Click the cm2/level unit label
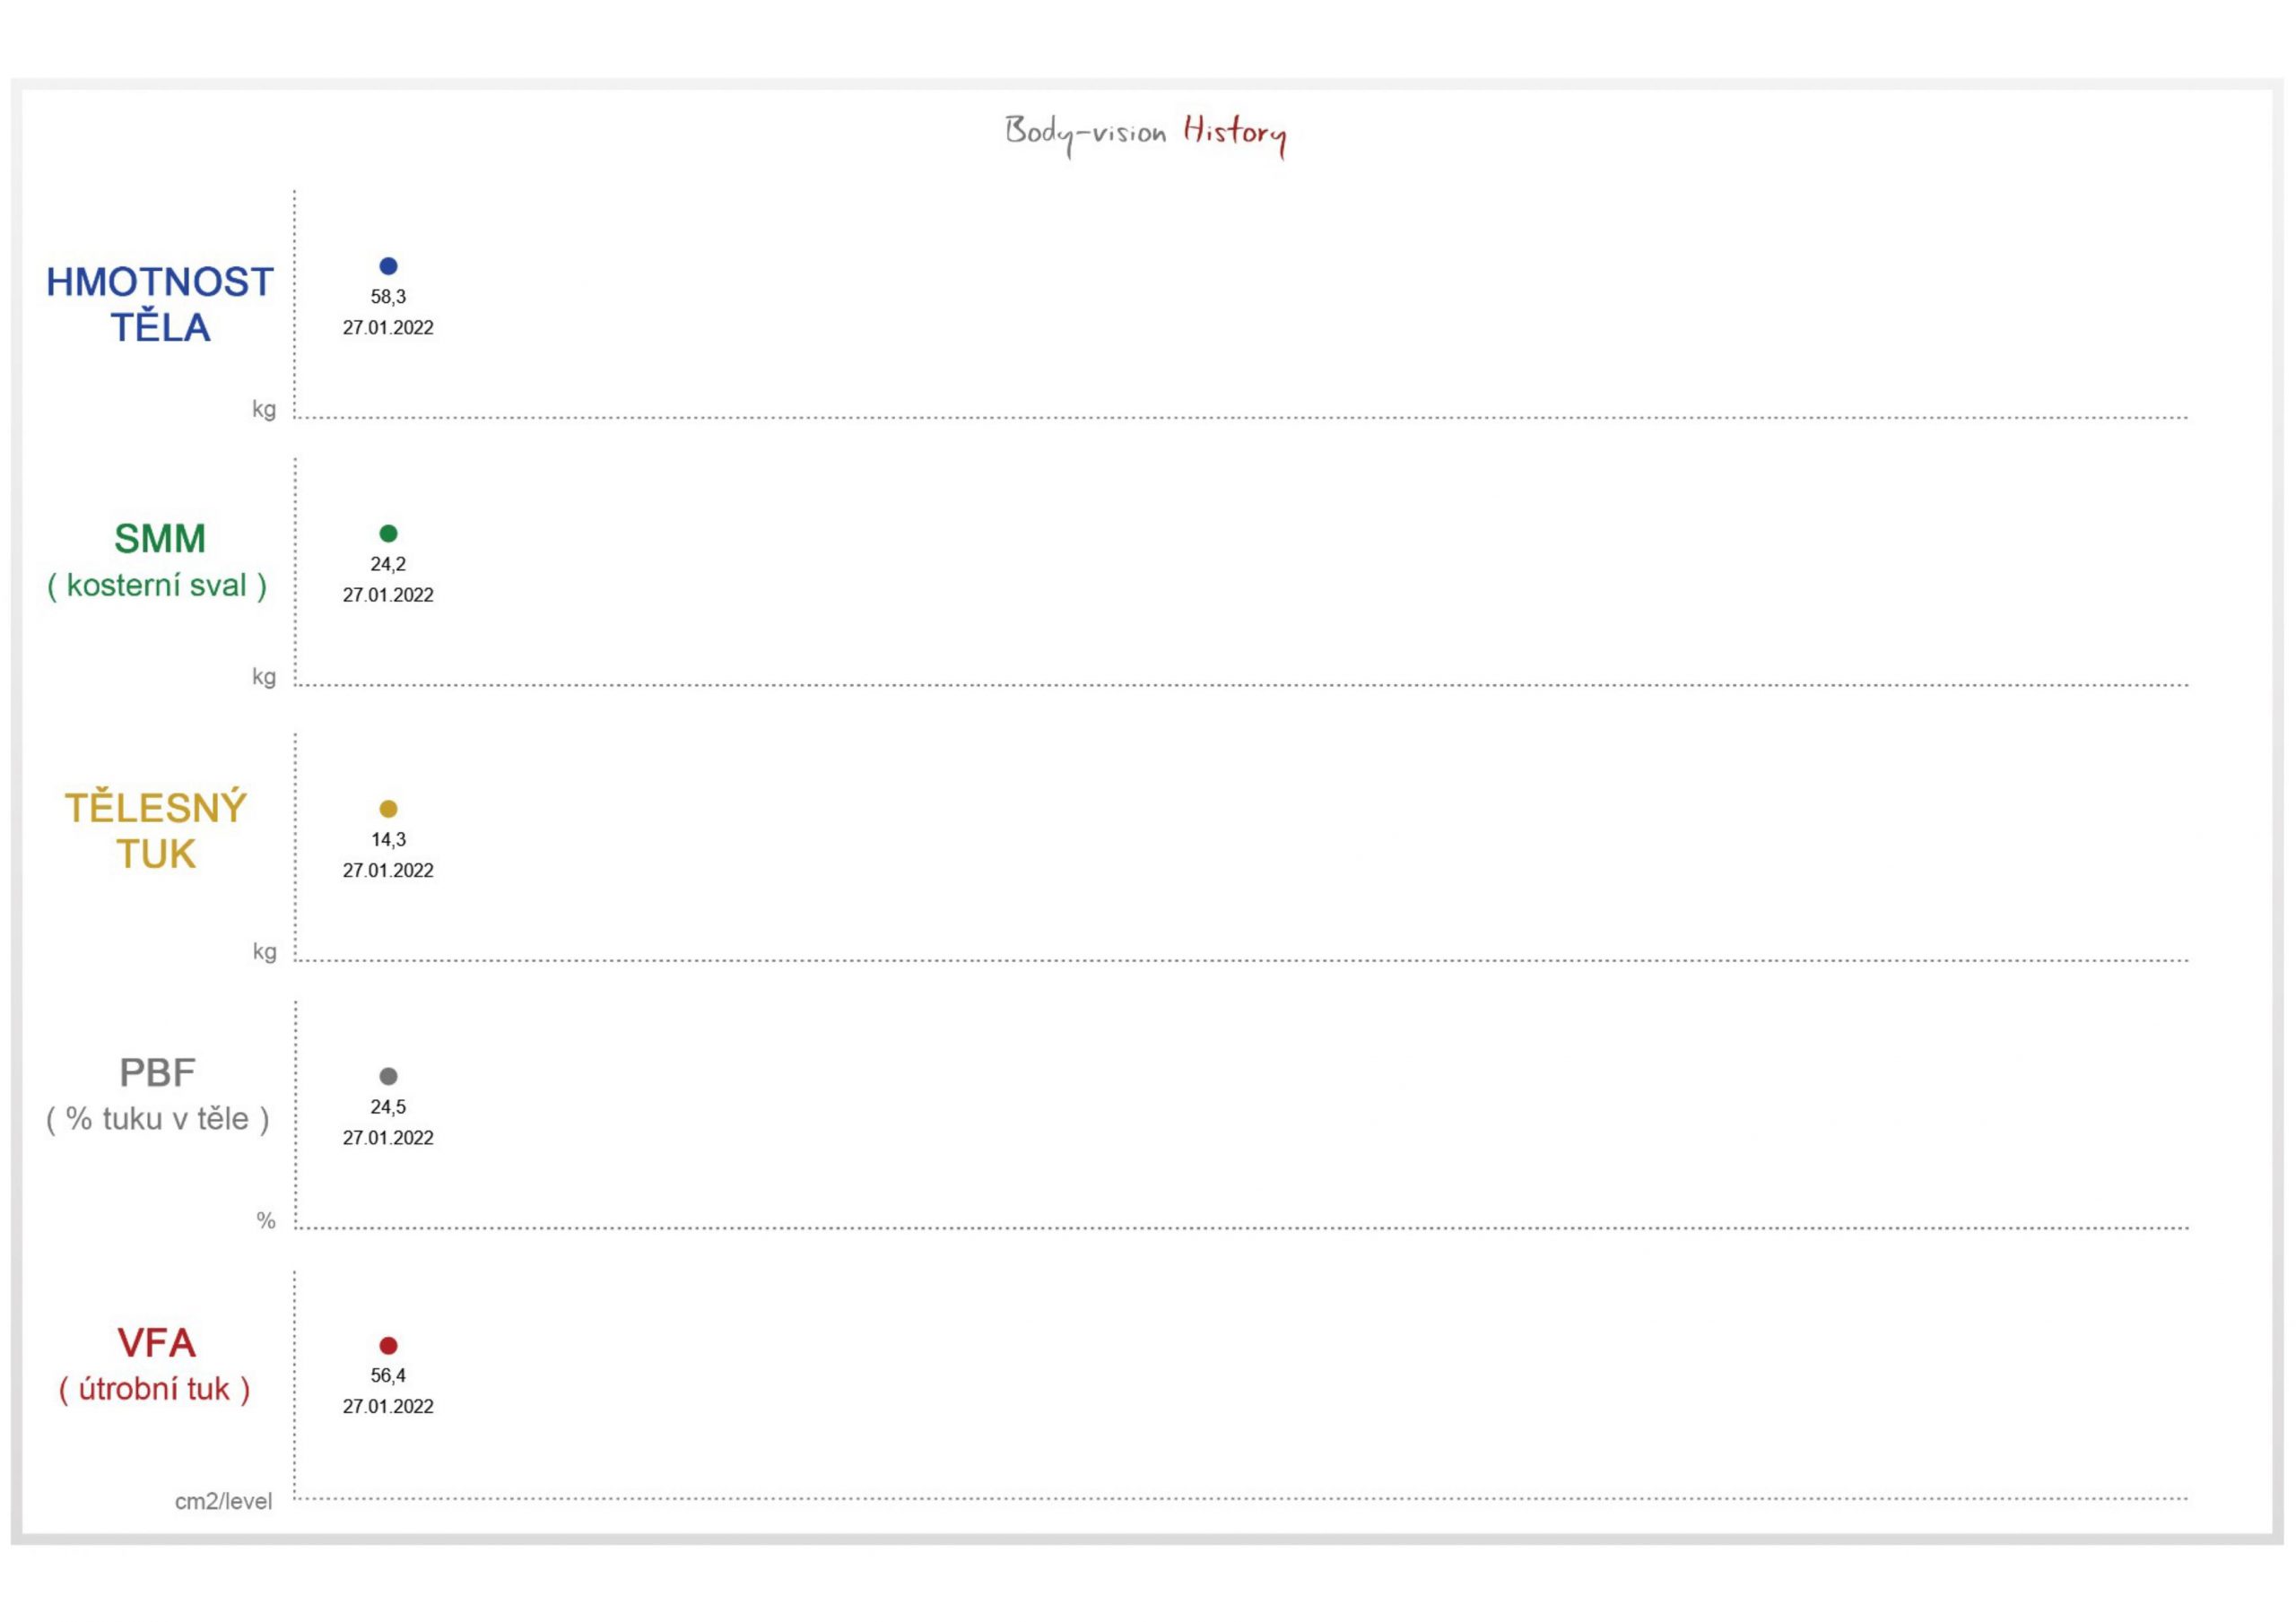 click(223, 1502)
